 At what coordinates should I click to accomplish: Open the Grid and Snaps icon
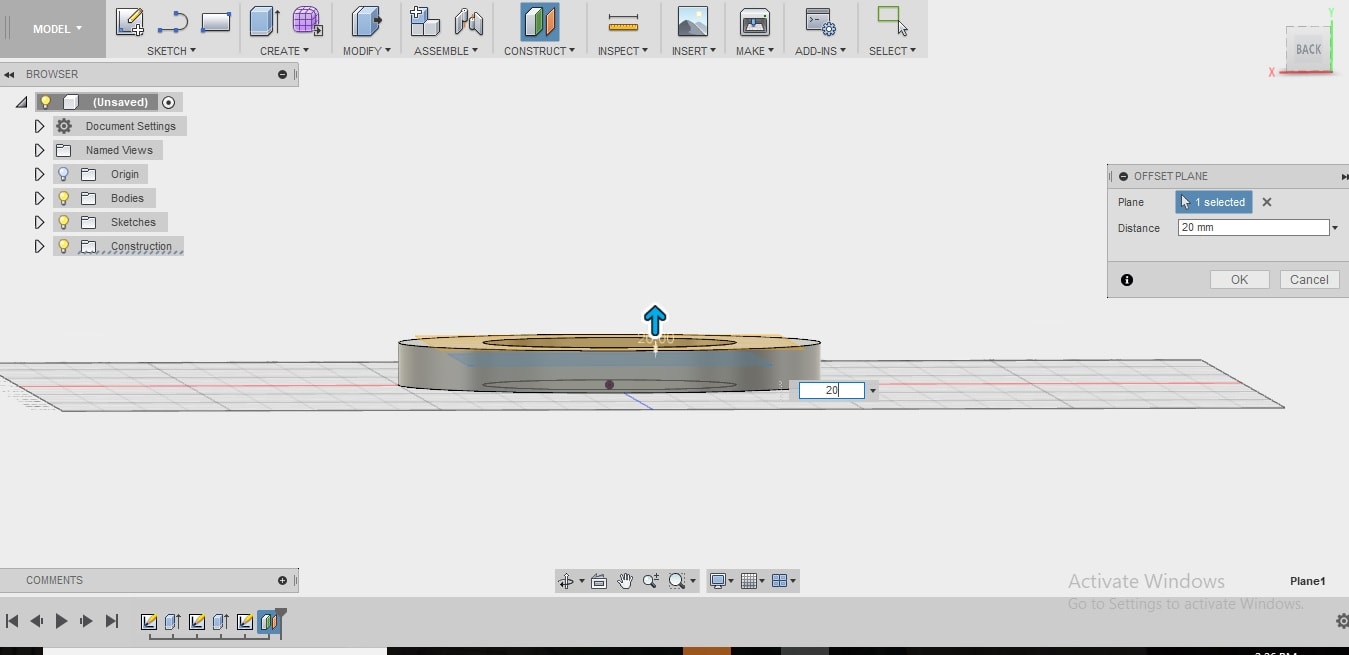point(749,581)
